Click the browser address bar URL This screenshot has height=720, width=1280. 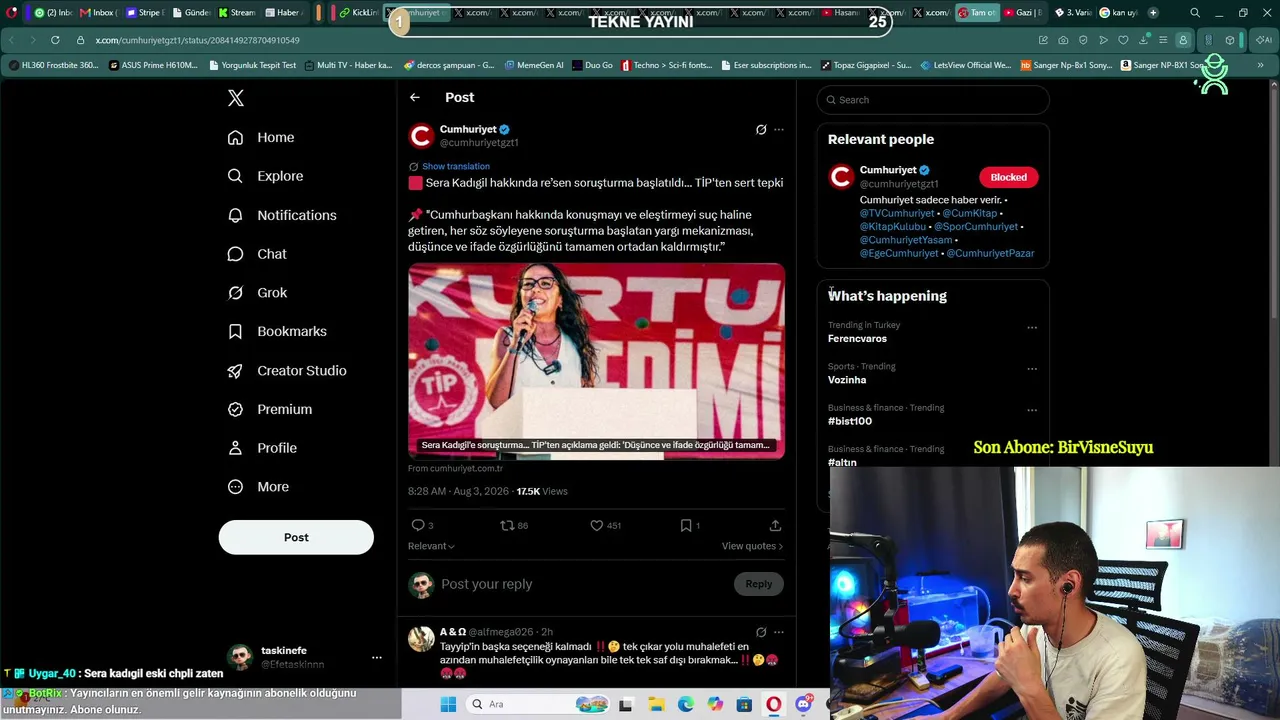[x=198, y=40]
